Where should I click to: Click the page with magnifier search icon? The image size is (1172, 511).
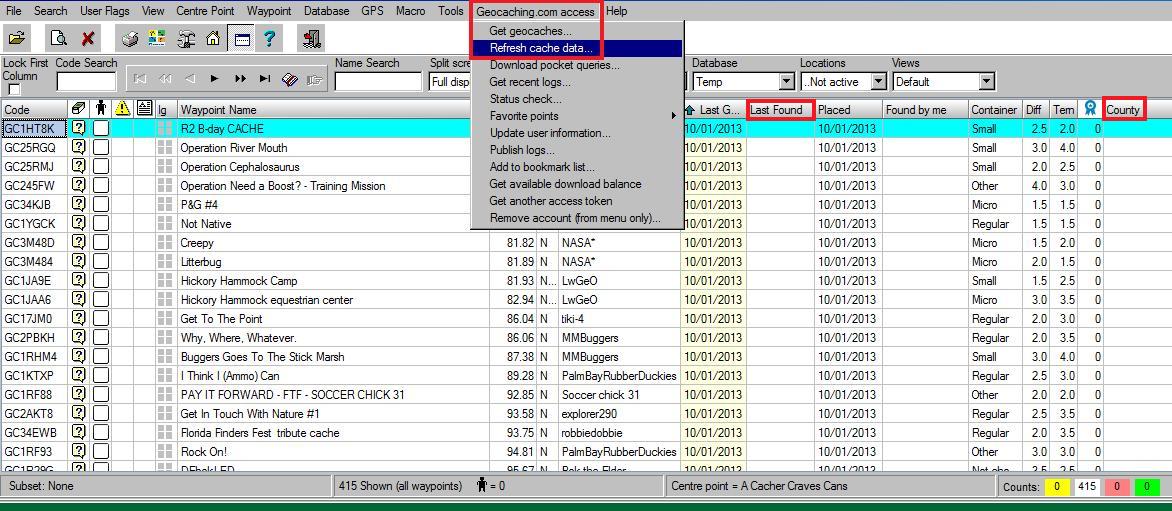tap(58, 38)
